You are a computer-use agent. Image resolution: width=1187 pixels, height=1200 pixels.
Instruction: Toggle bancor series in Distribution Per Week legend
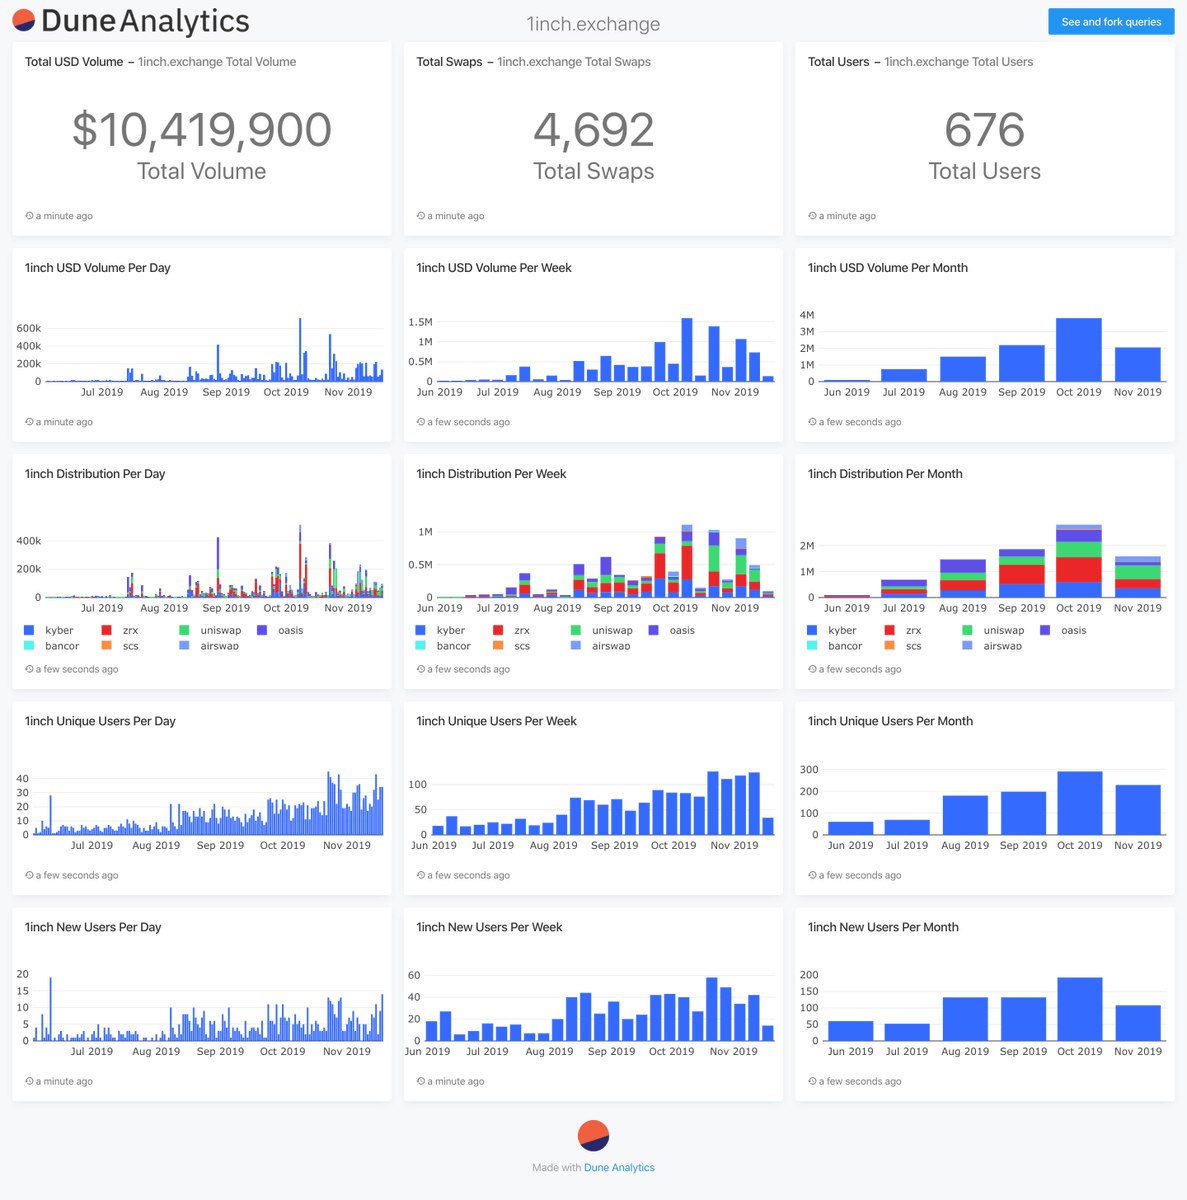[x=443, y=646]
